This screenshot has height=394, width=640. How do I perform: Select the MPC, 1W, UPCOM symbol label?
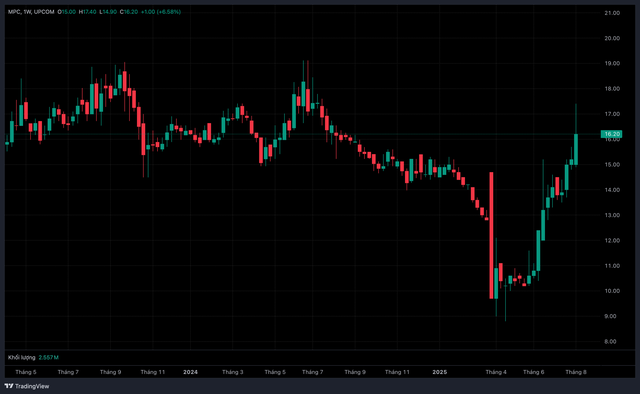click(x=31, y=12)
